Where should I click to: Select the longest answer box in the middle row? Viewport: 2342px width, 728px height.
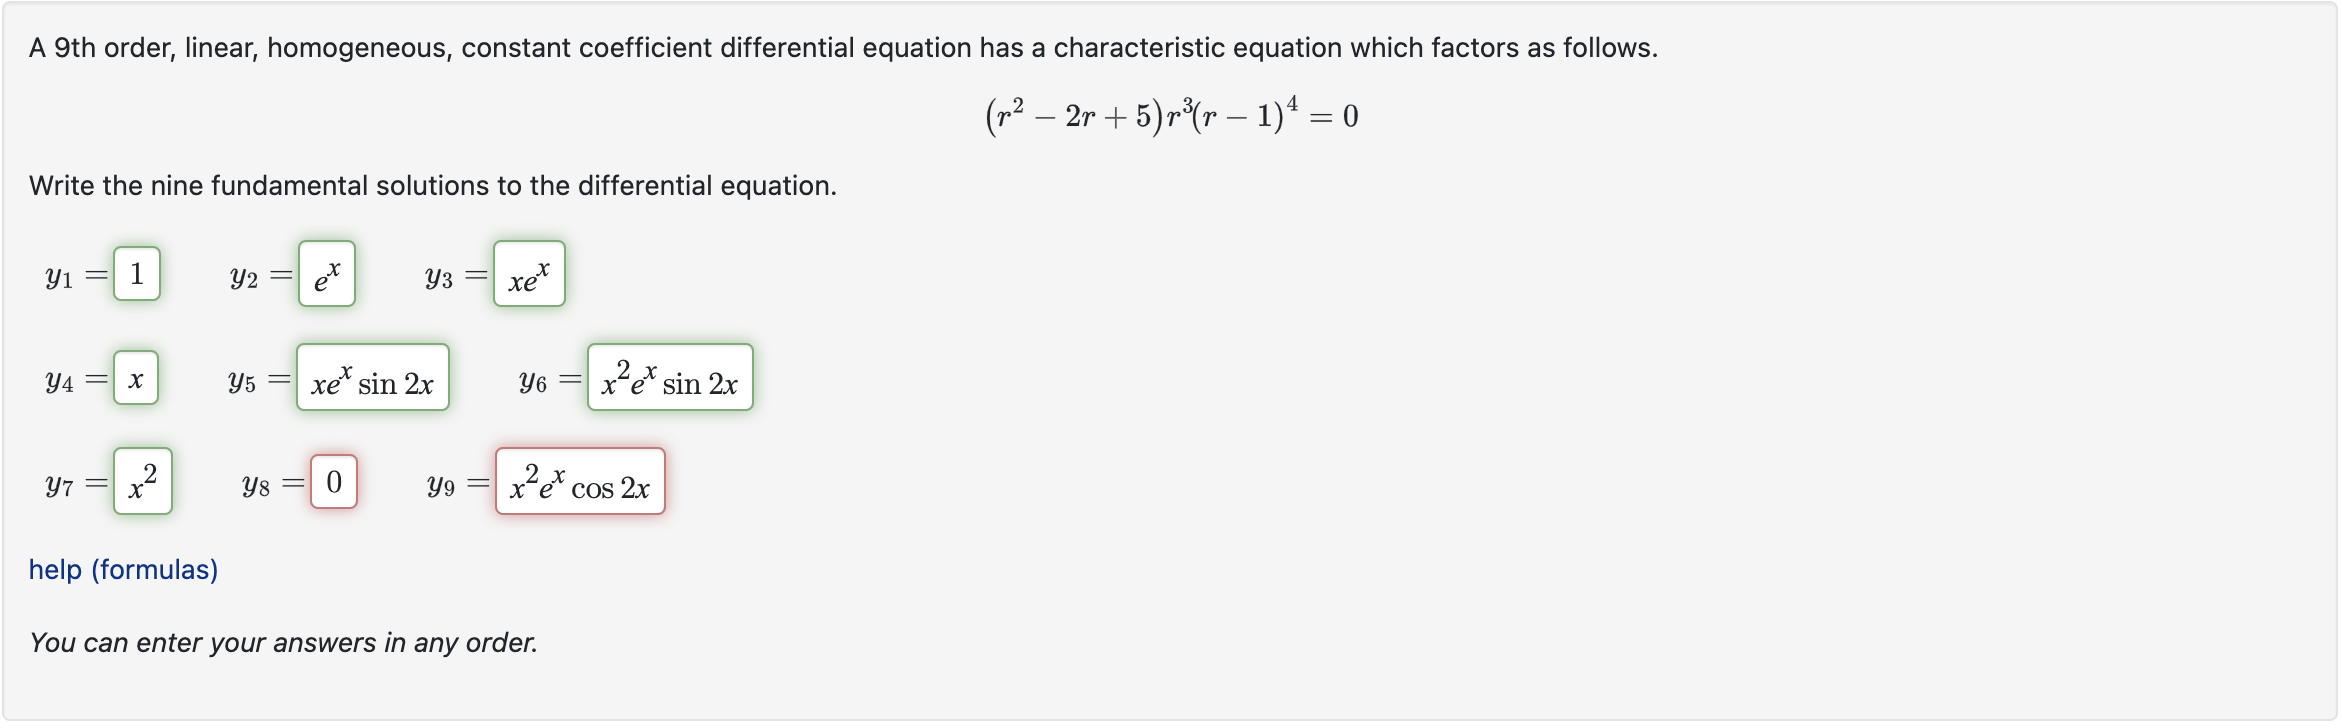click(x=669, y=378)
